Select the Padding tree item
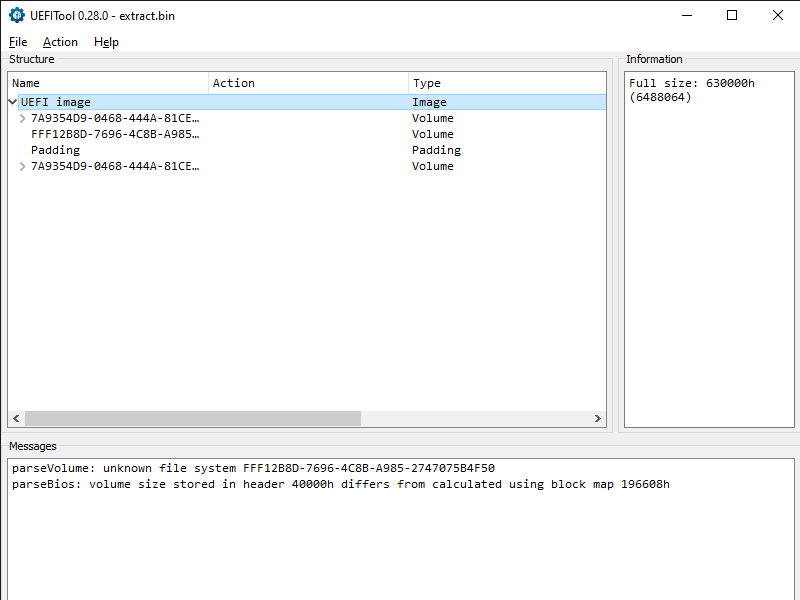 (x=55, y=150)
